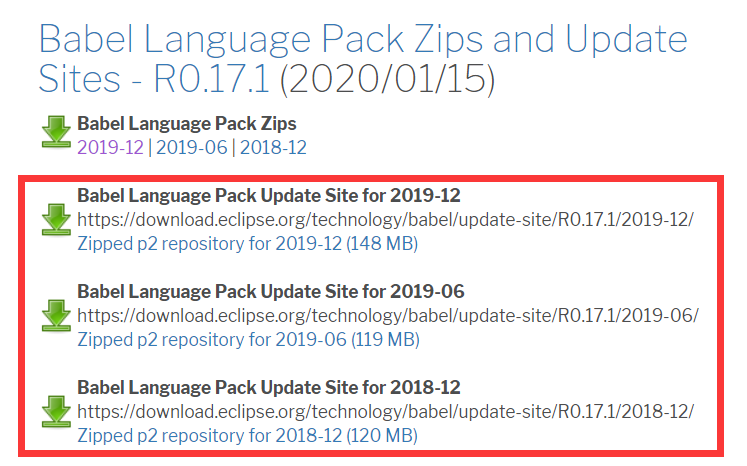This screenshot has width=747, height=466.
Task: Click the update-site URL ending in R0.17.1/2018-12/
Action: pyautogui.click(x=385, y=412)
